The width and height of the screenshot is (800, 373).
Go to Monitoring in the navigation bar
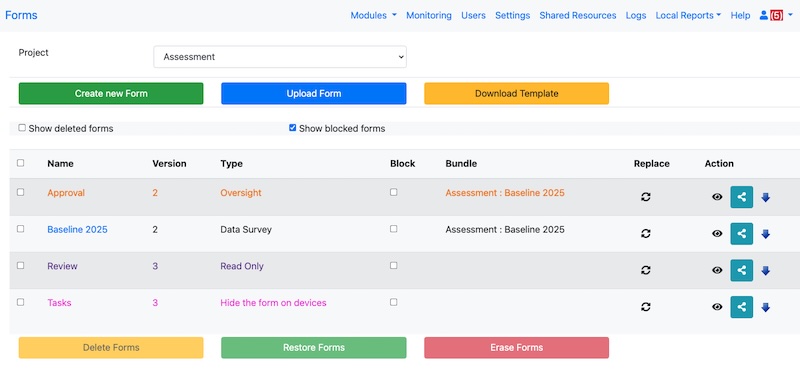tap(429, 15)
